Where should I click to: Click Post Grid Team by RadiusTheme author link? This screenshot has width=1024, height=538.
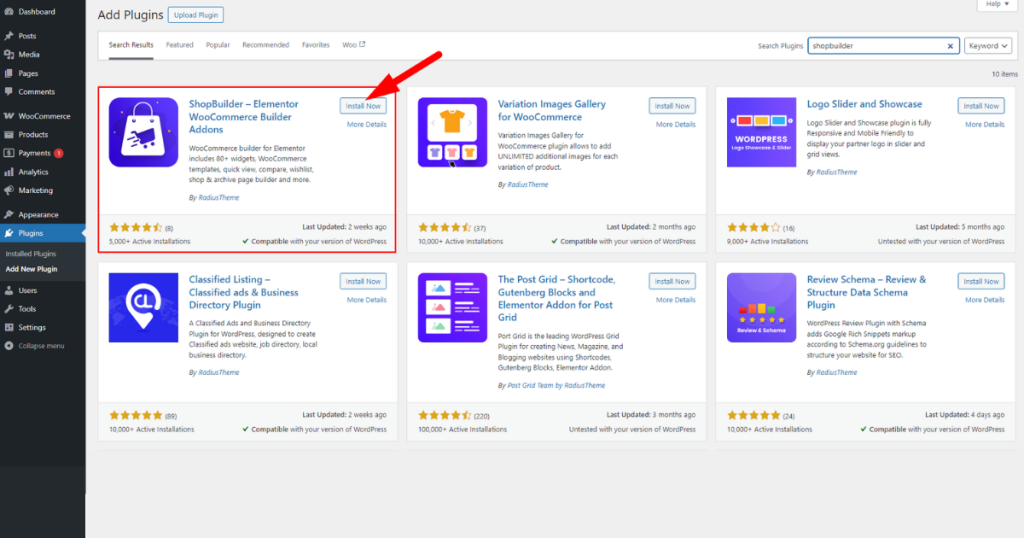[556, 386]
